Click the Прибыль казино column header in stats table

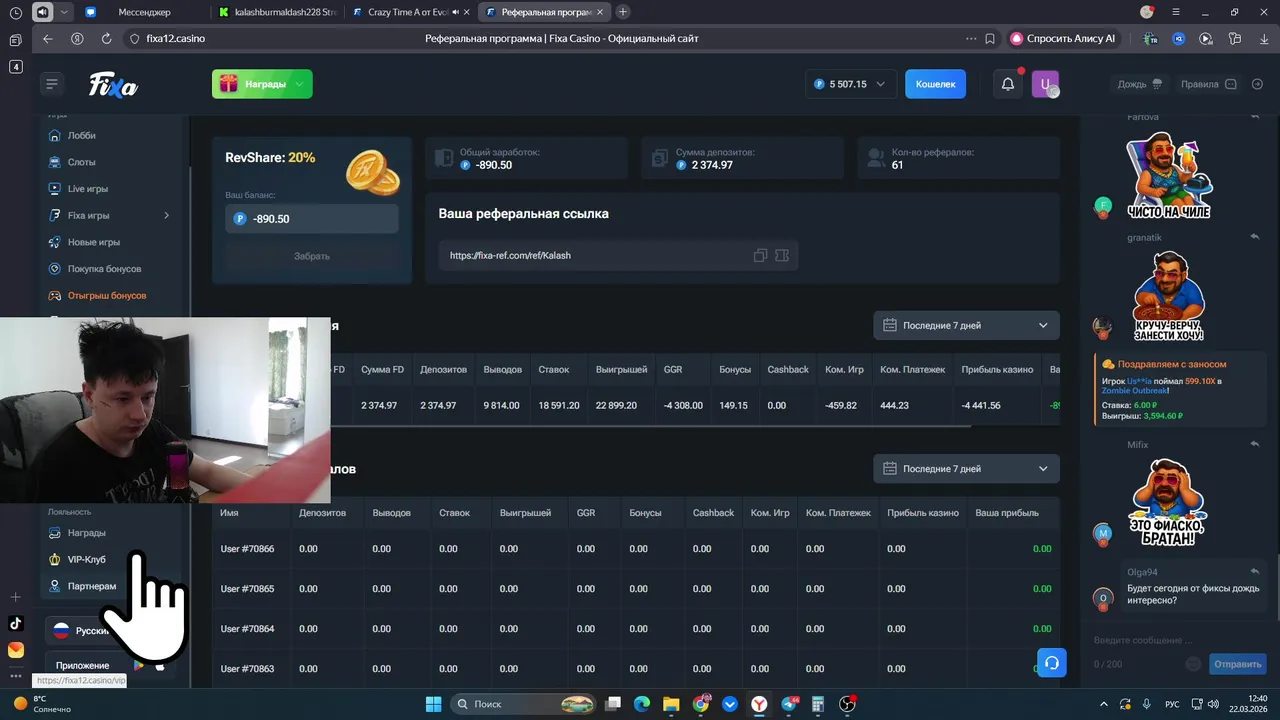coord(997,369)
